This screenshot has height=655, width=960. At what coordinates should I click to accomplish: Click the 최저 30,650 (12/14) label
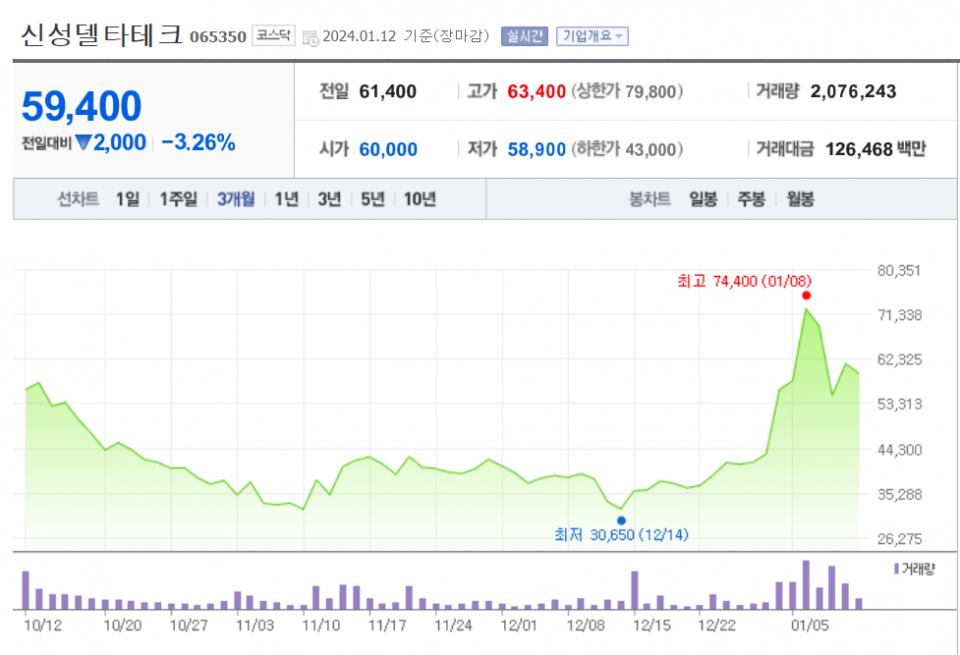(x=621, y=535)
